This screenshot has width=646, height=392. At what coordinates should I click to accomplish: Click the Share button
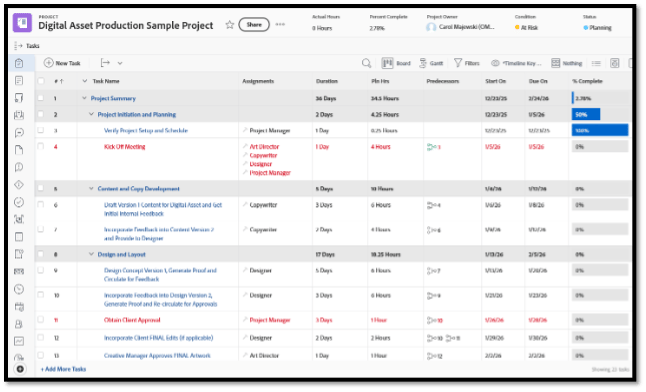tap(254, 24)
